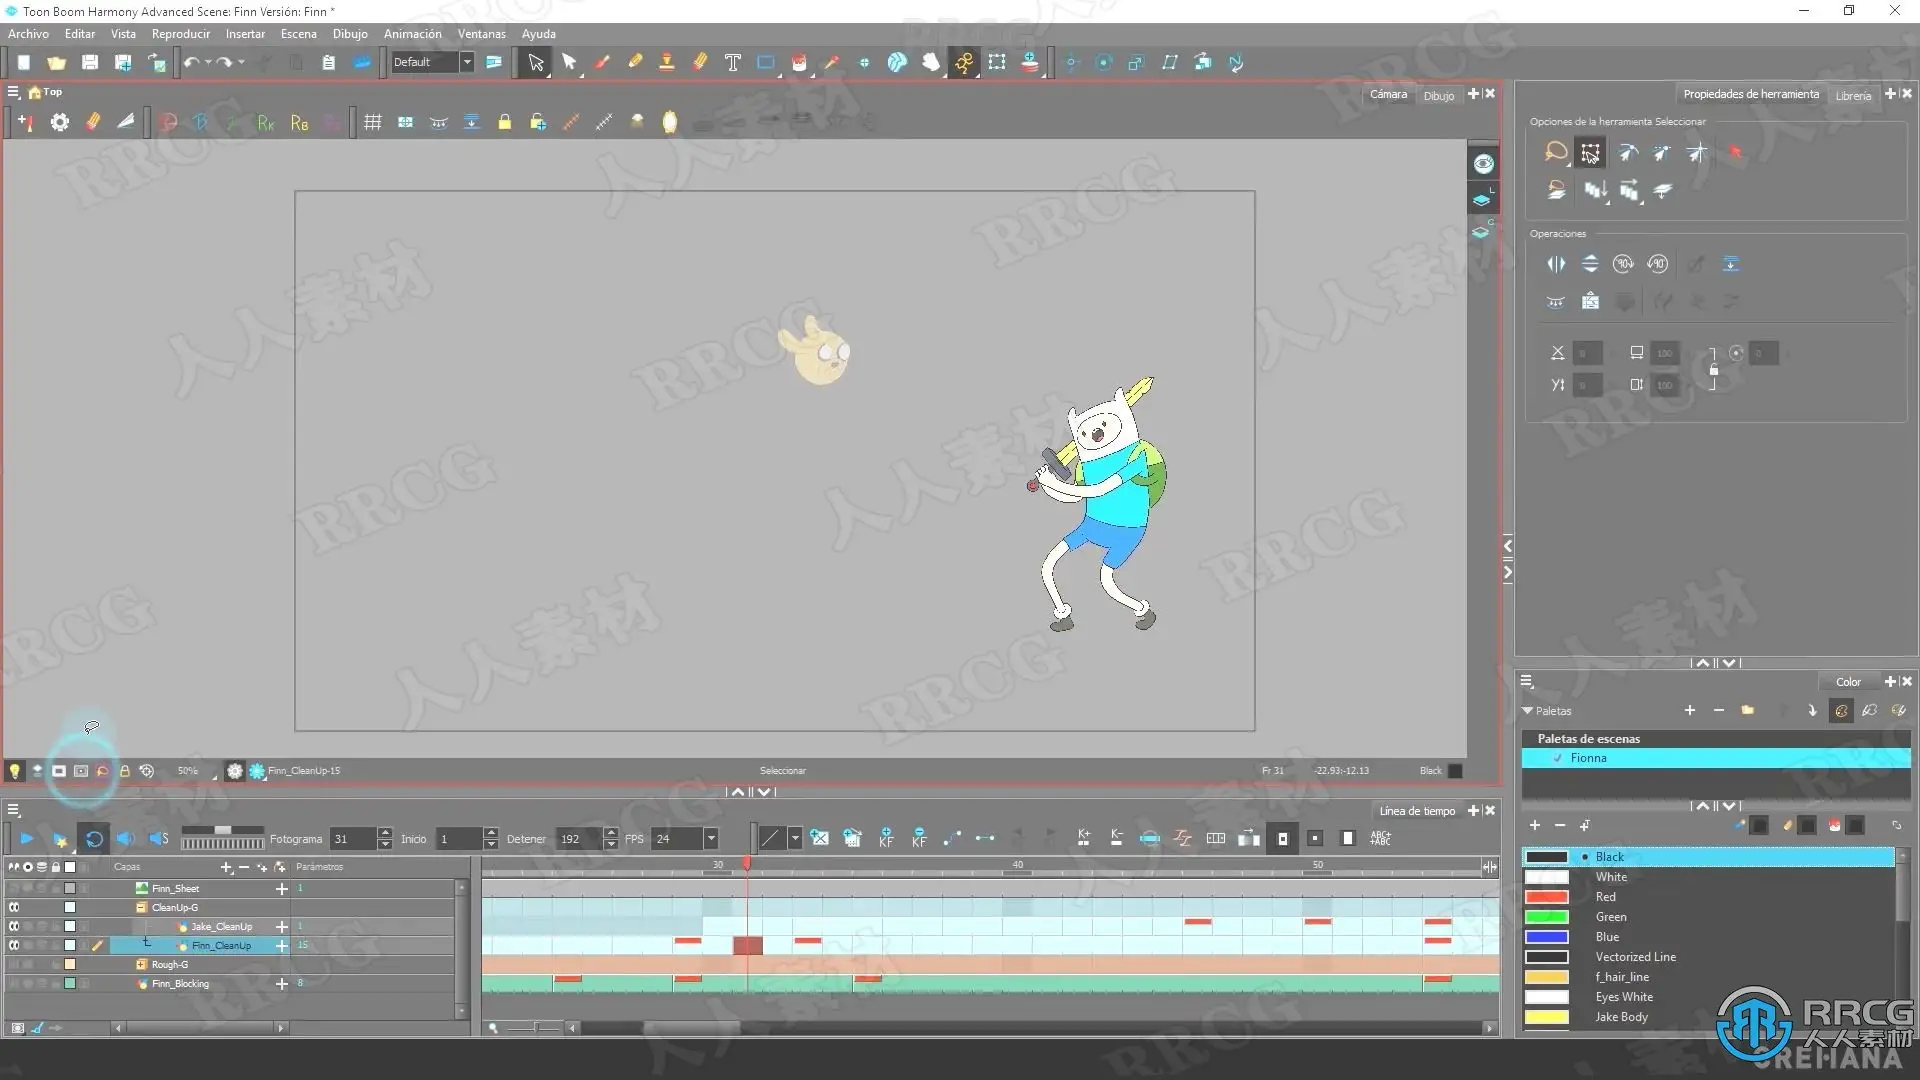
Task: Select the Red color swatch
Action: click(1546, 897)
